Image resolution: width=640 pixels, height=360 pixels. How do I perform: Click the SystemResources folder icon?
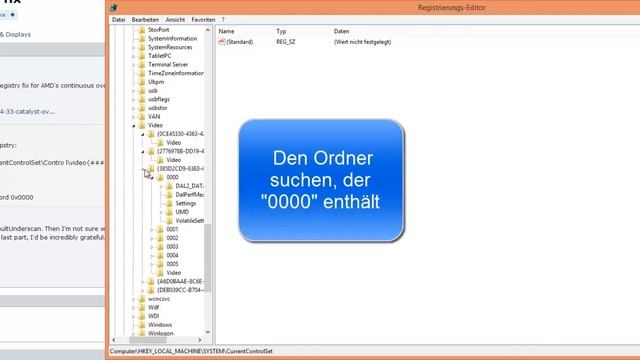coord(142,47)
